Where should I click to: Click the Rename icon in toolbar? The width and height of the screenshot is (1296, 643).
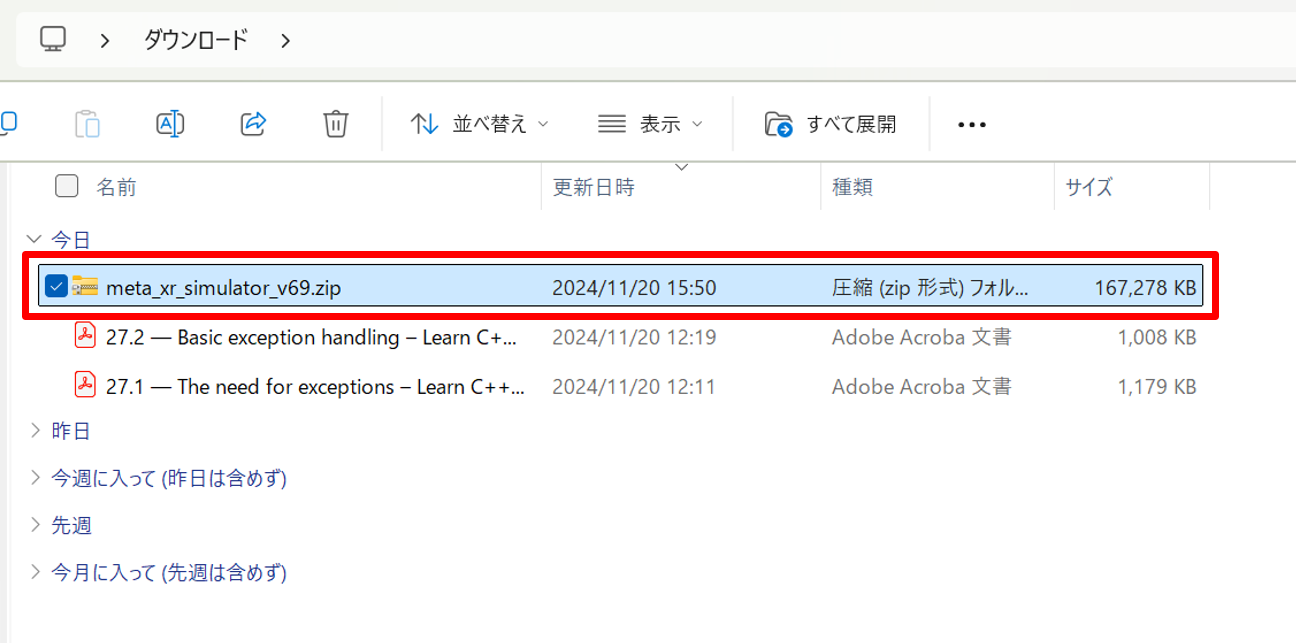(x=170, y=124)
